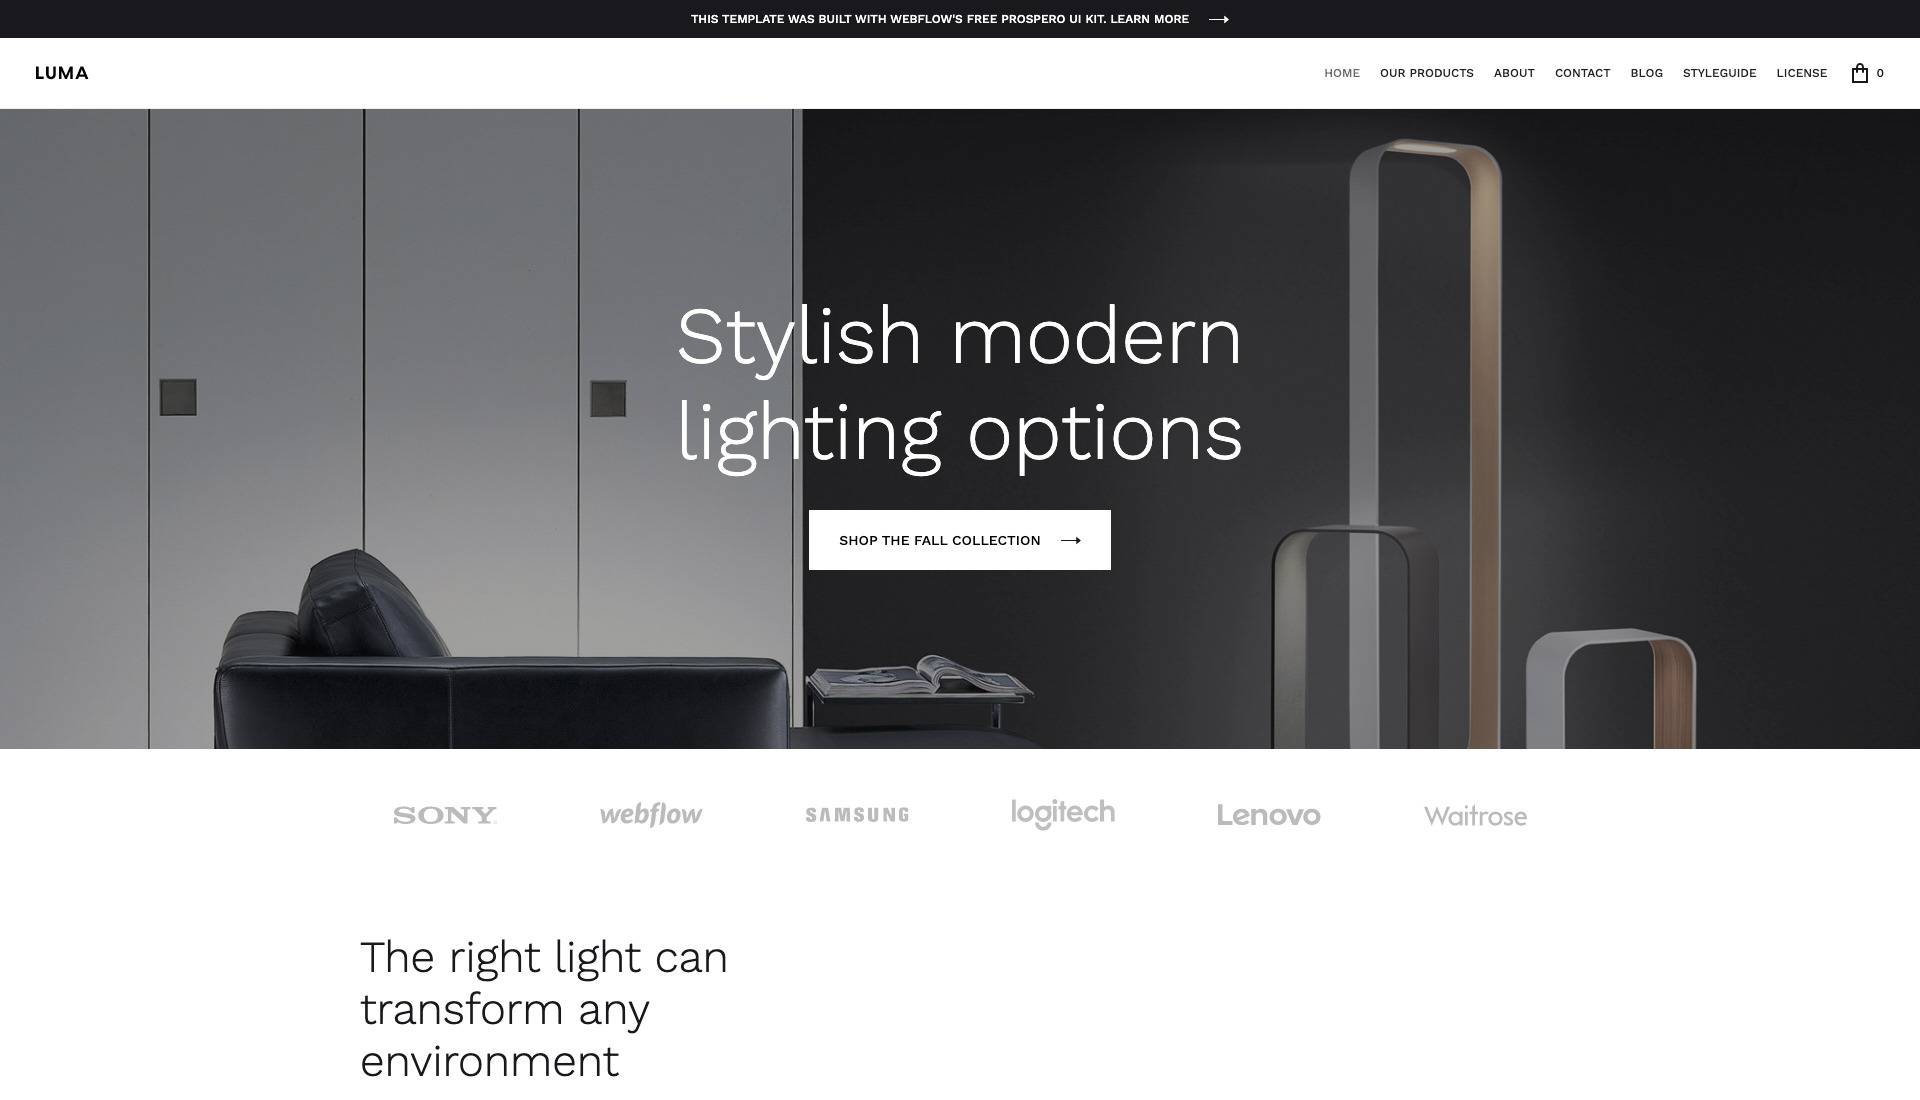This screenshot has height=1100, width=1920.
Task: Open the Our Products menu item
Action: (x=1427, y=73)
